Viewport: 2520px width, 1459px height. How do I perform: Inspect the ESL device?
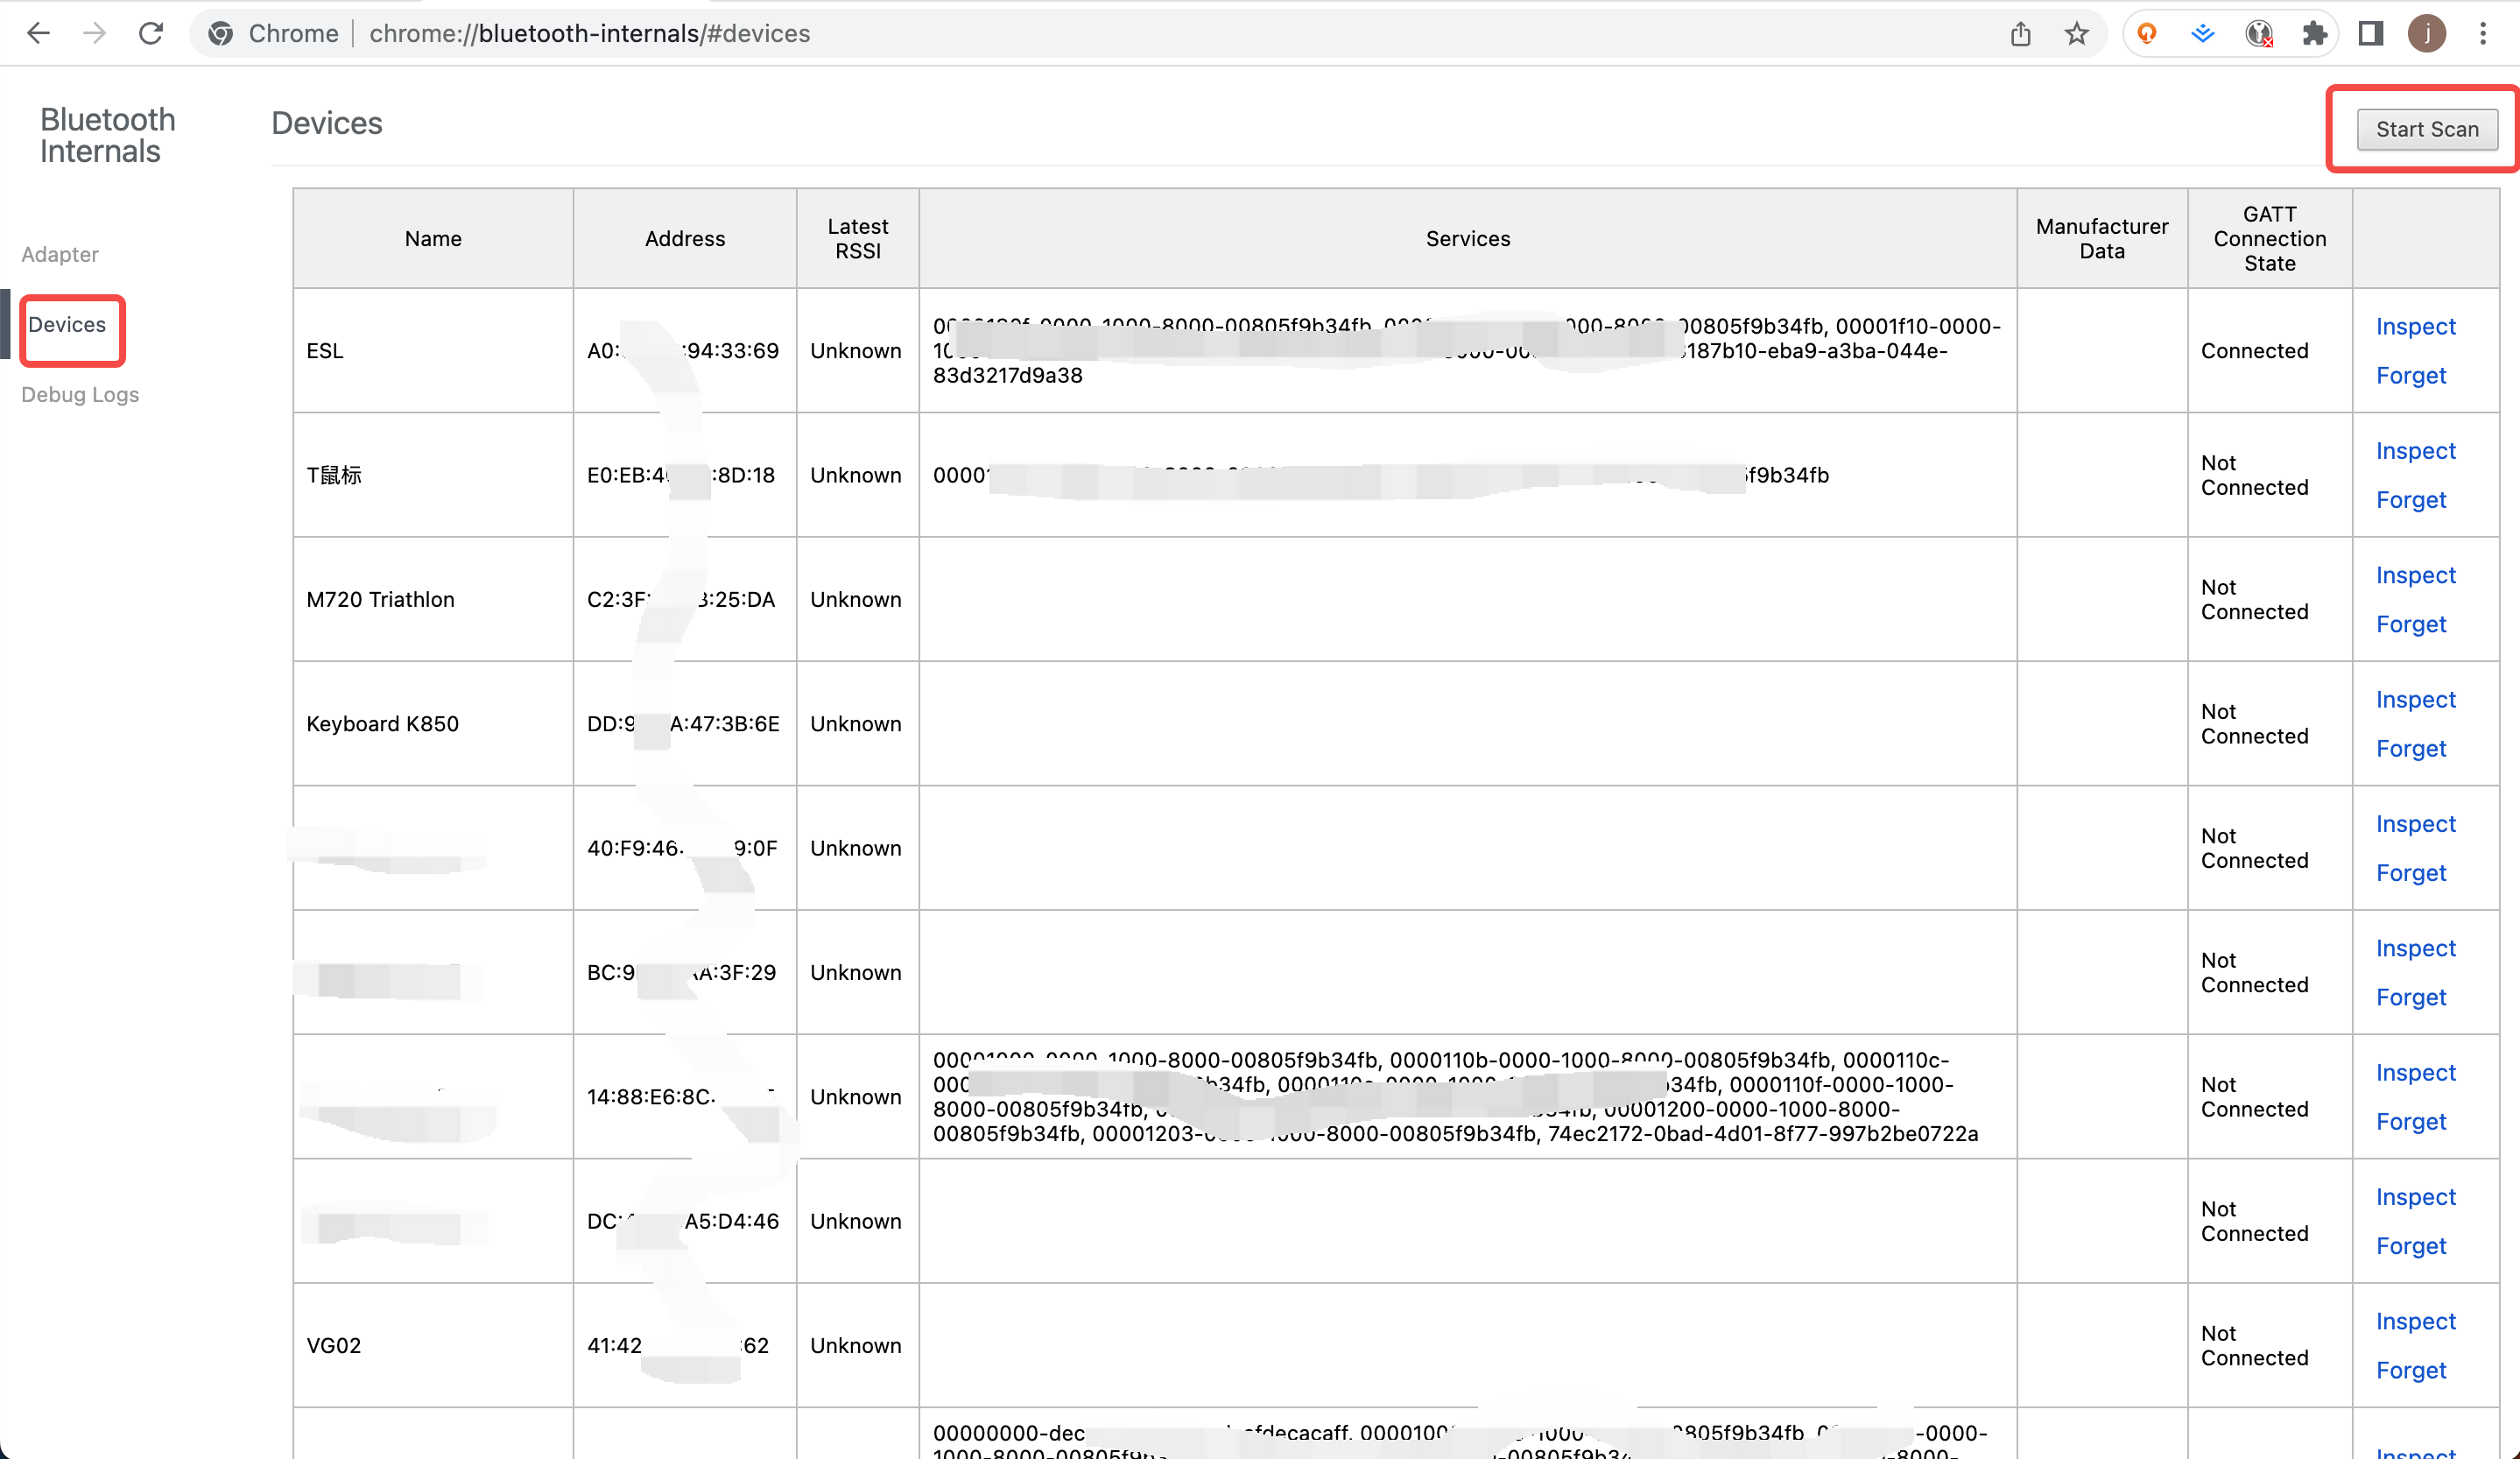tap(2415, 326)
